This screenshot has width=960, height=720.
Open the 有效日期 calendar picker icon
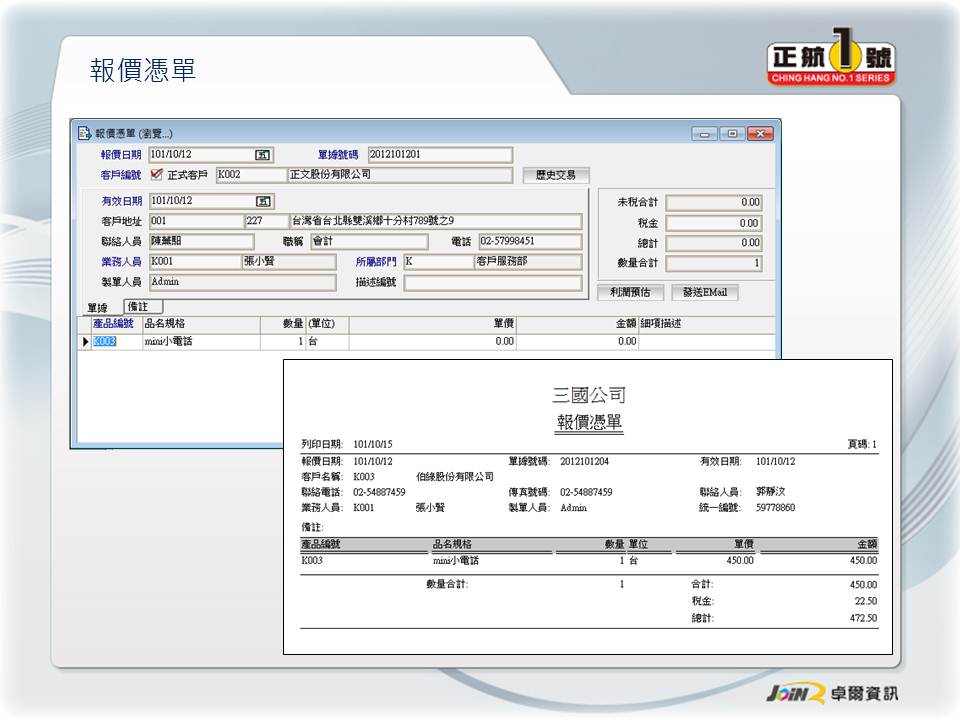coord(263,201)
